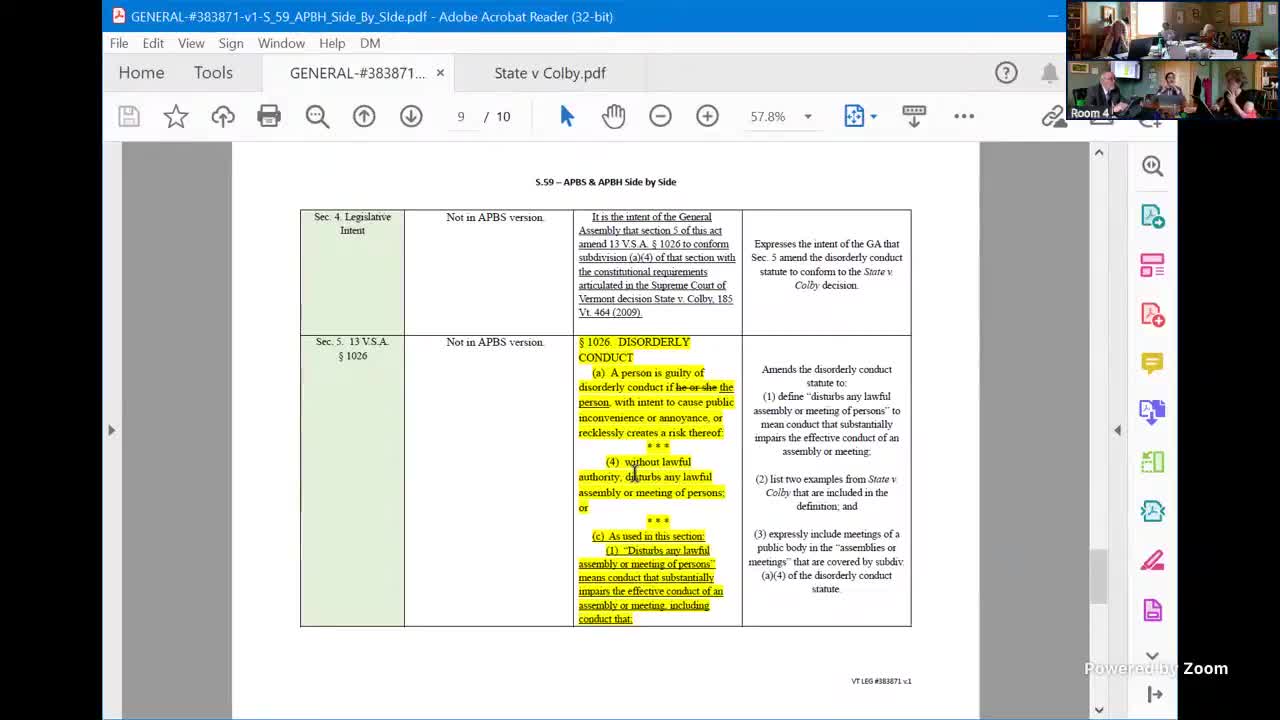Screen dimensions: 1280x720
Task: Click the Print file icon
Action: [269, 116]
